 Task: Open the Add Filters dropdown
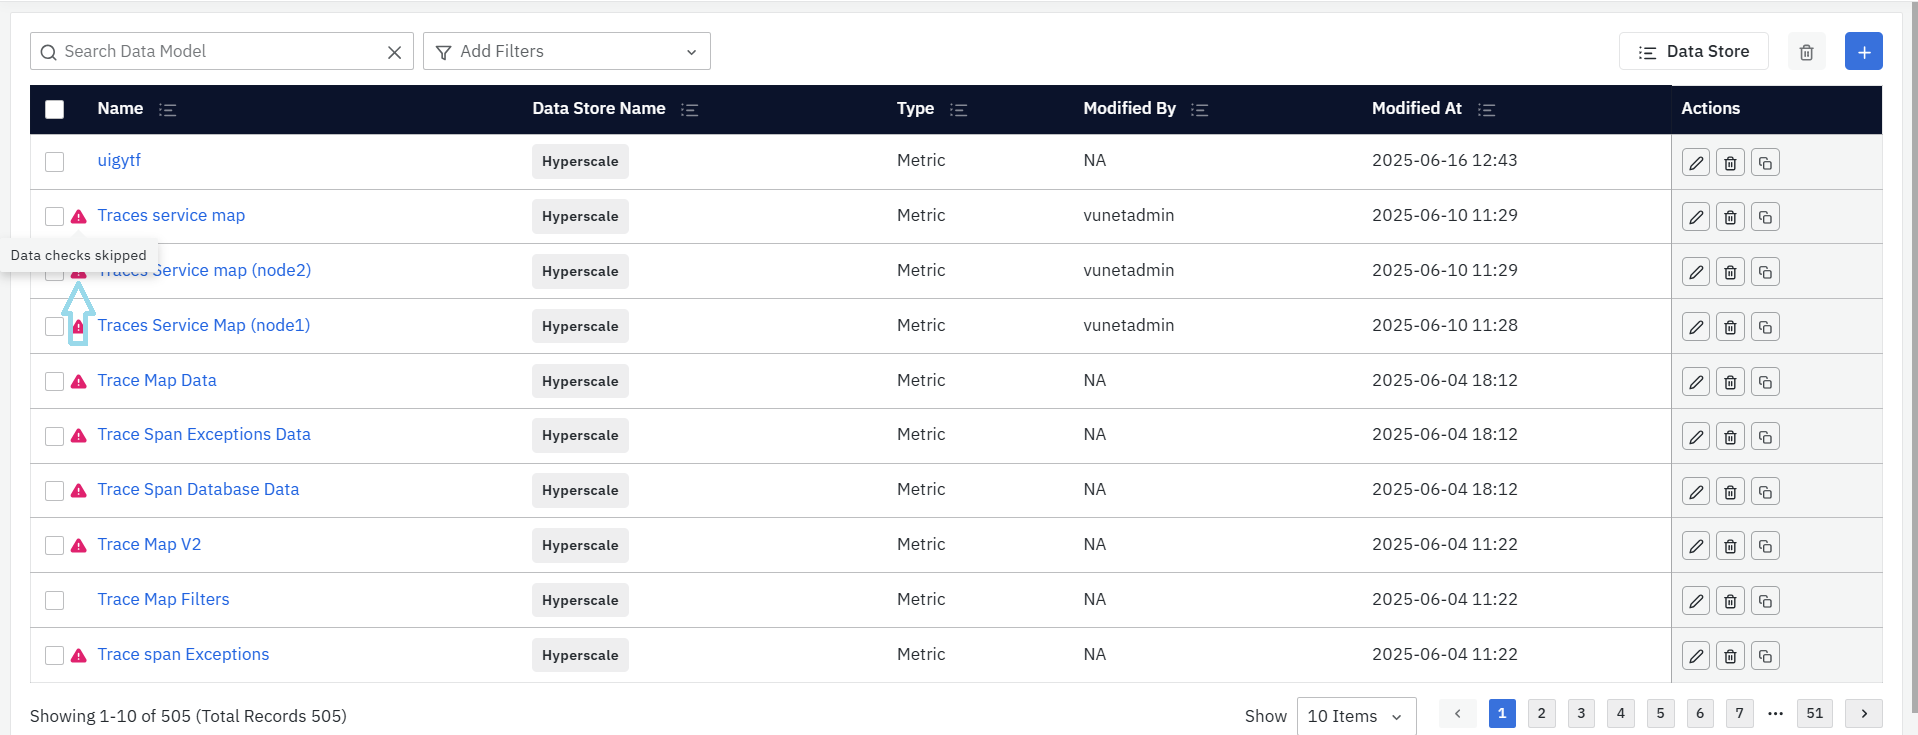click(x=566, y=52)
